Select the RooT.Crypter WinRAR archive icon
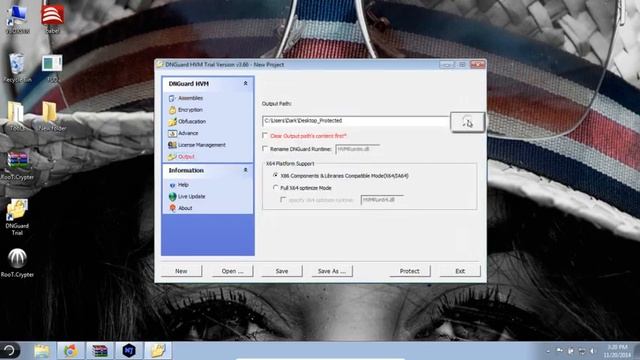 pos(17,166)
